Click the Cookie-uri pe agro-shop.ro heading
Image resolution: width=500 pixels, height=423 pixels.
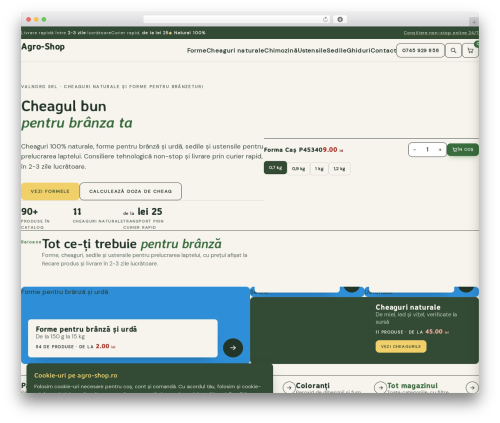click(x=76, y=376)
